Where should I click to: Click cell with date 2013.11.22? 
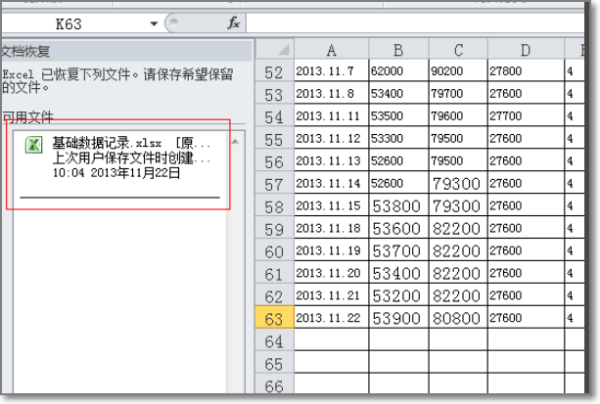point(331,318)
